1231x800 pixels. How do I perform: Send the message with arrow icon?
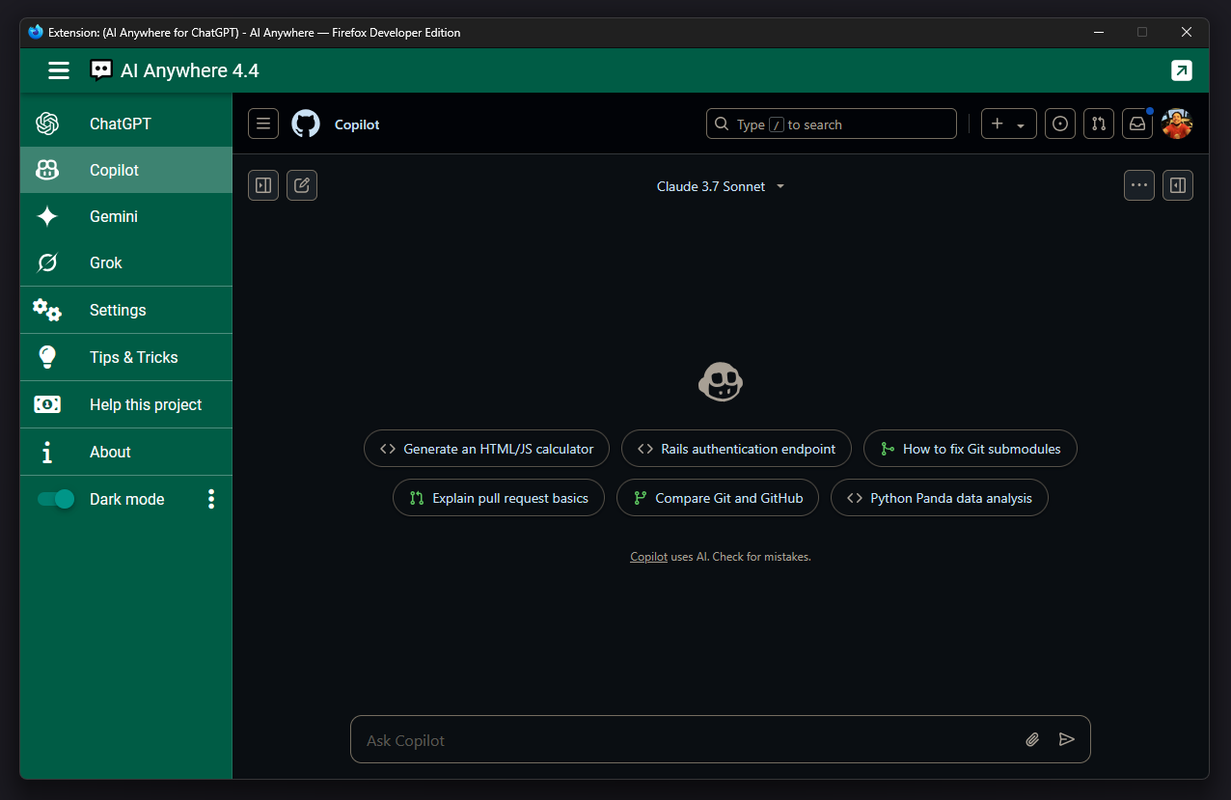click(x=1067, y=739)
